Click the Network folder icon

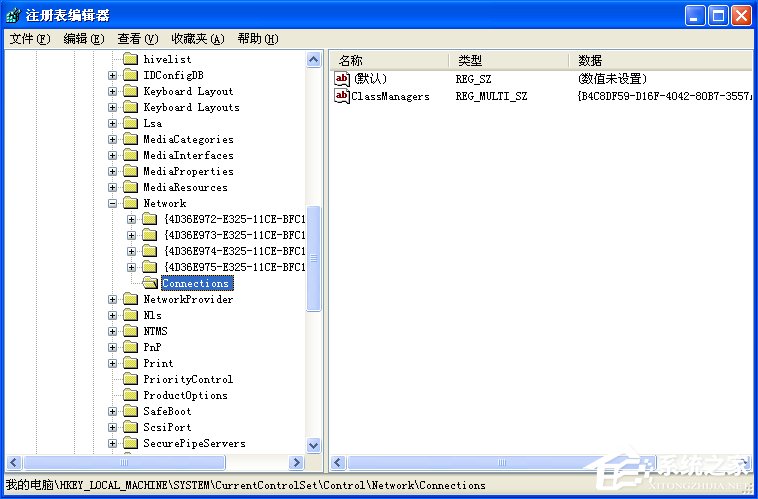pos(130,203)
